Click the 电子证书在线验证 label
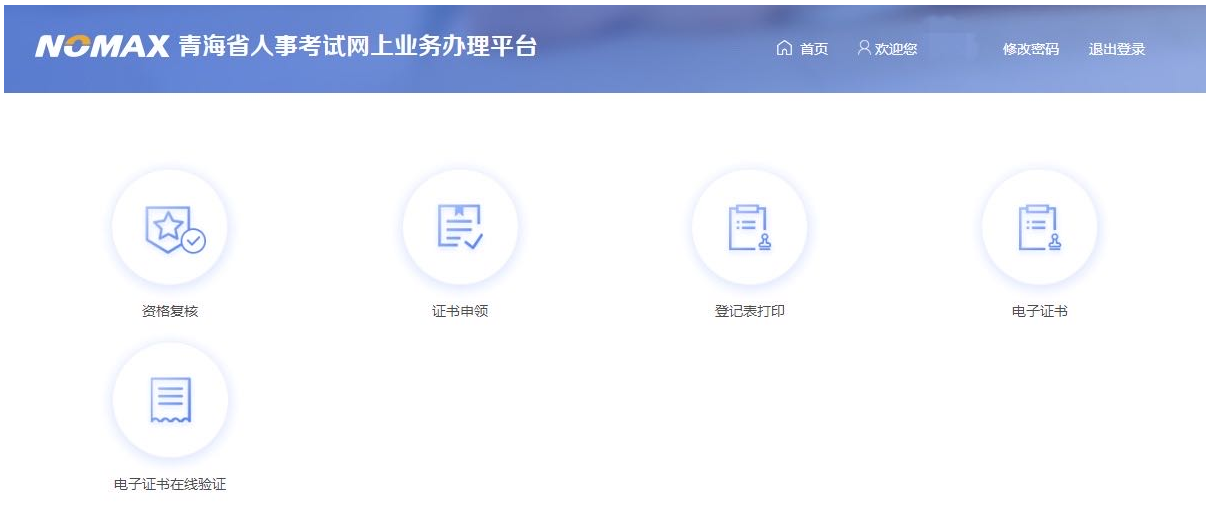Image resolution: width=1212 pixels, height=528 pixels. [170, 484]
